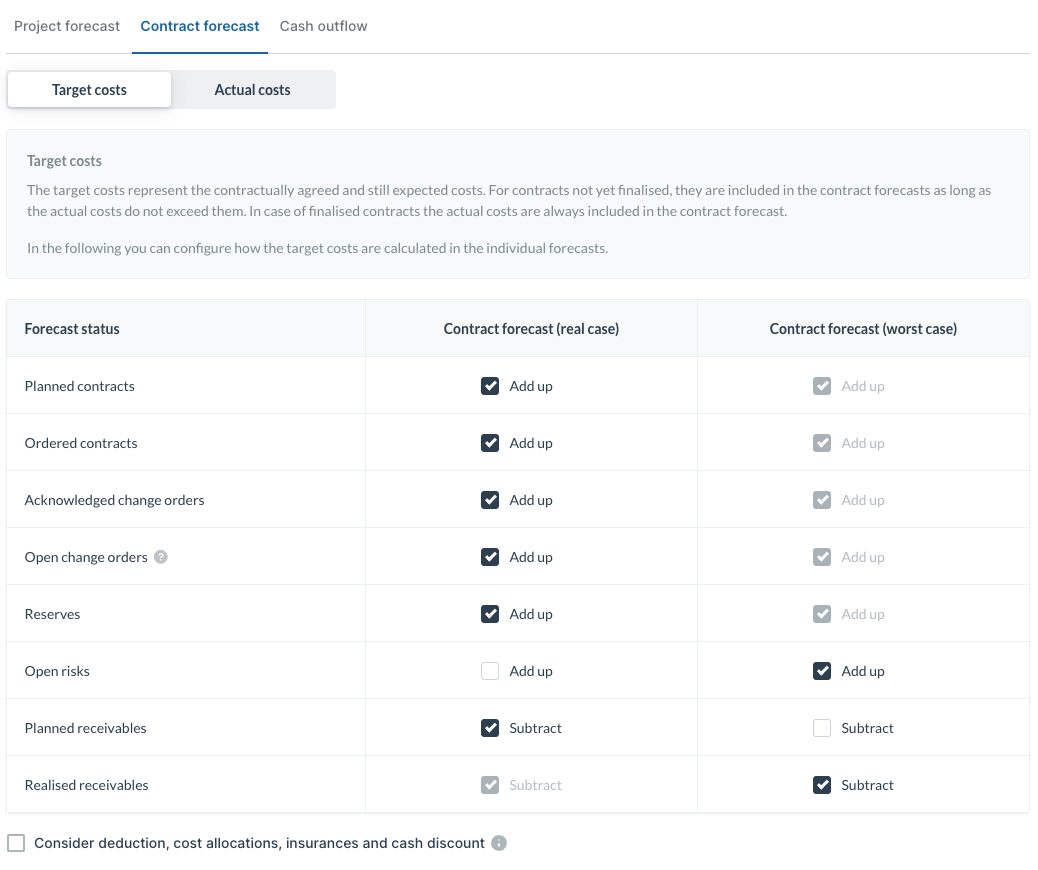Image resolution: width=1038 pixels, height=870 pixels.
Task: Click the Contract forecast (real case) header
Action: pyautogui.click(x=531, y=329)
